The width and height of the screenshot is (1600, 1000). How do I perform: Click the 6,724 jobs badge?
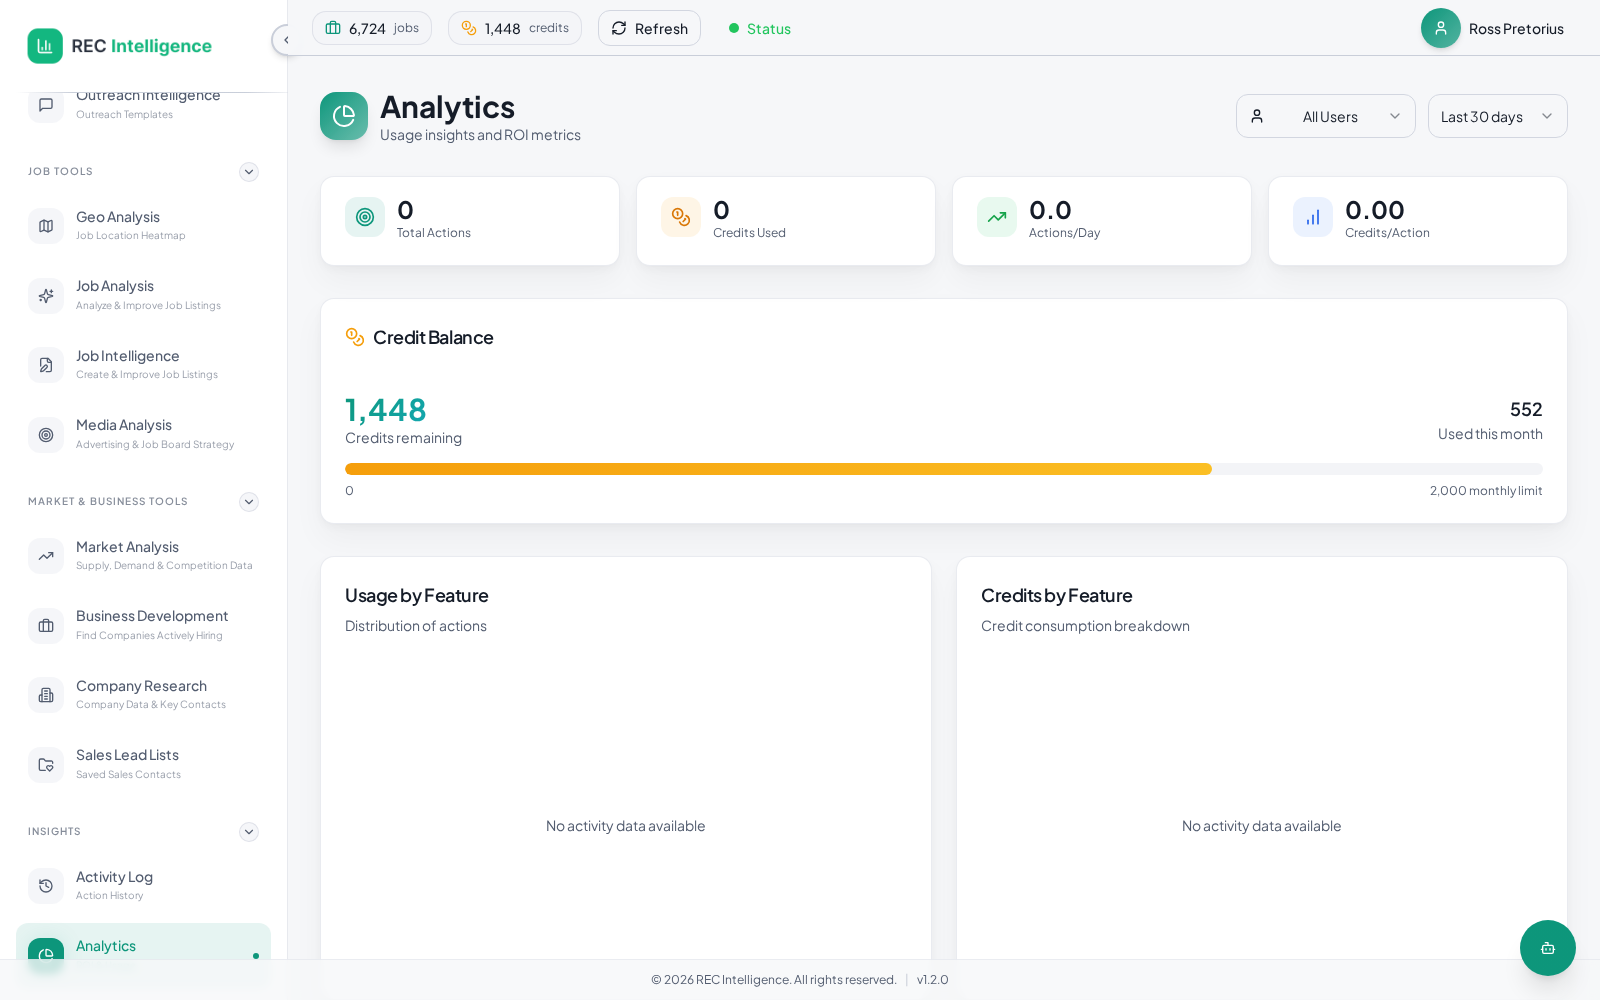click(372, 28)
